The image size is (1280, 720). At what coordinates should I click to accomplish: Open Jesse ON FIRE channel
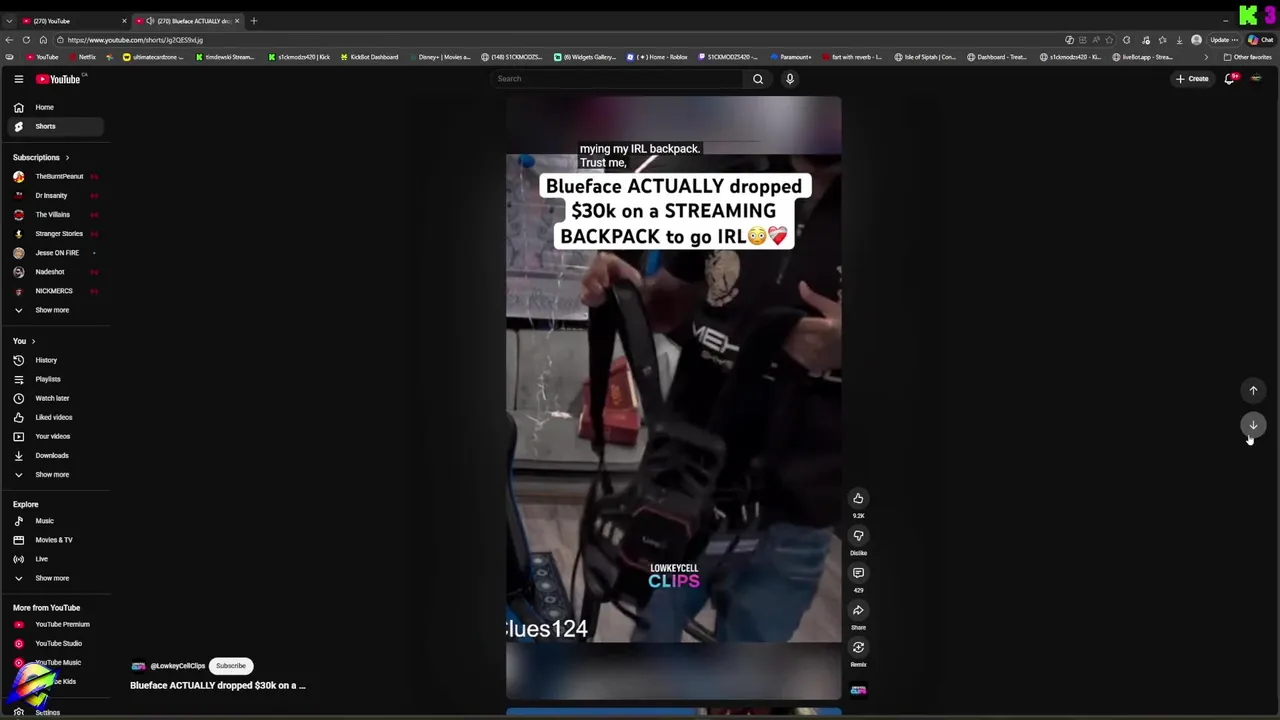click(x=57, y=253)
